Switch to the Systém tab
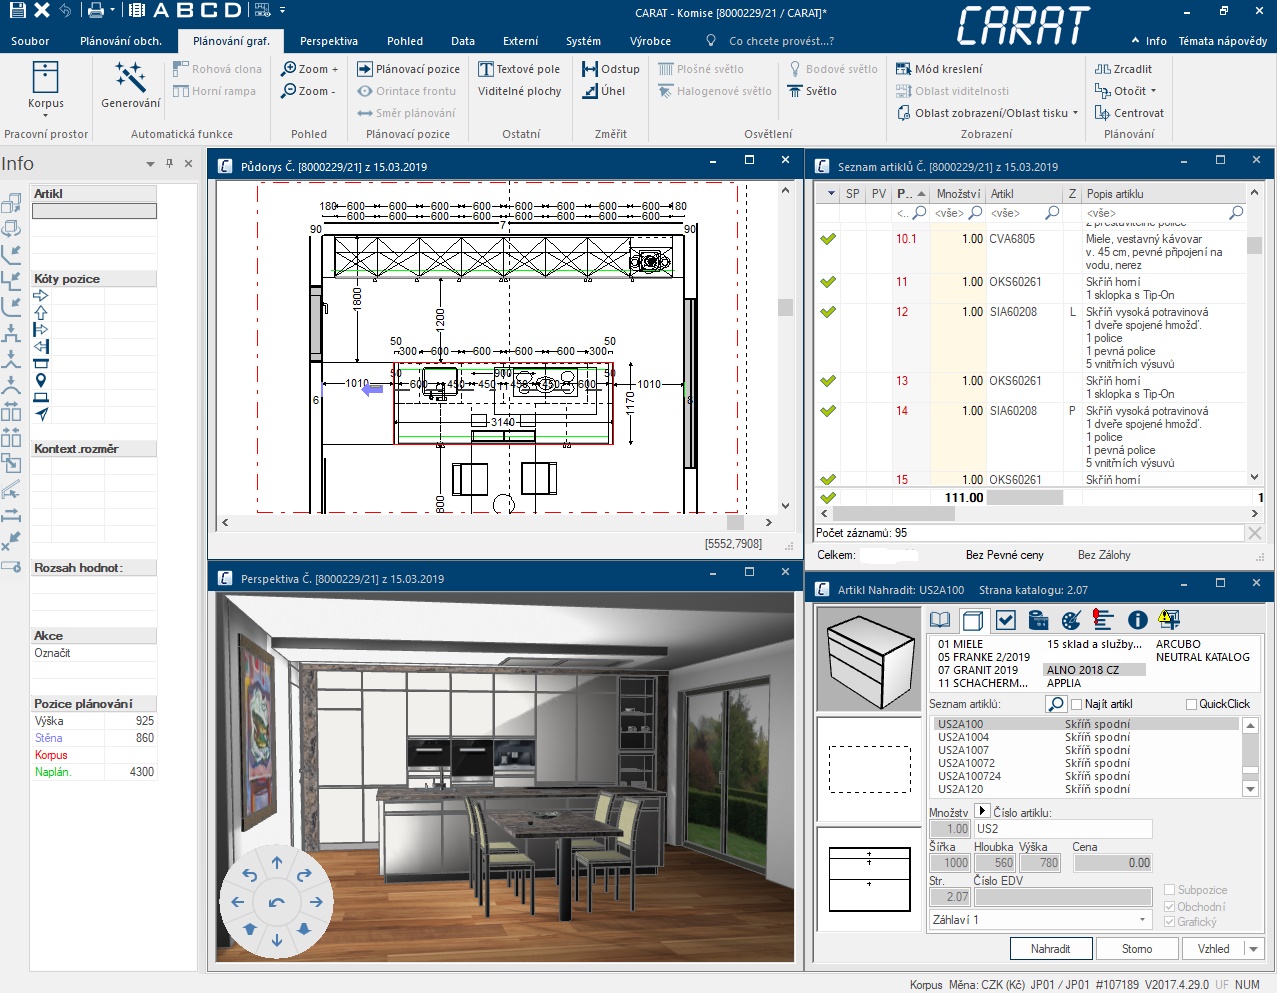 583,41
